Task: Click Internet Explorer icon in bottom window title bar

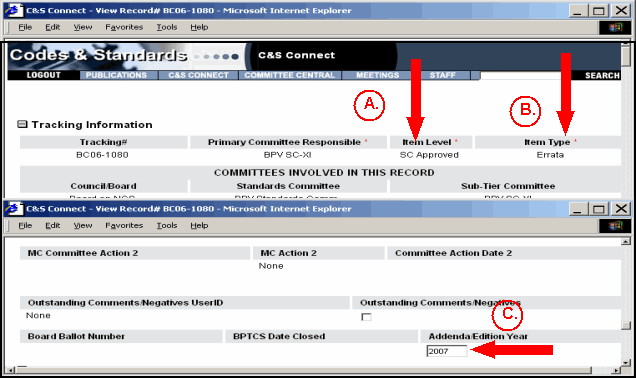Action: click(x=14, y=209)
